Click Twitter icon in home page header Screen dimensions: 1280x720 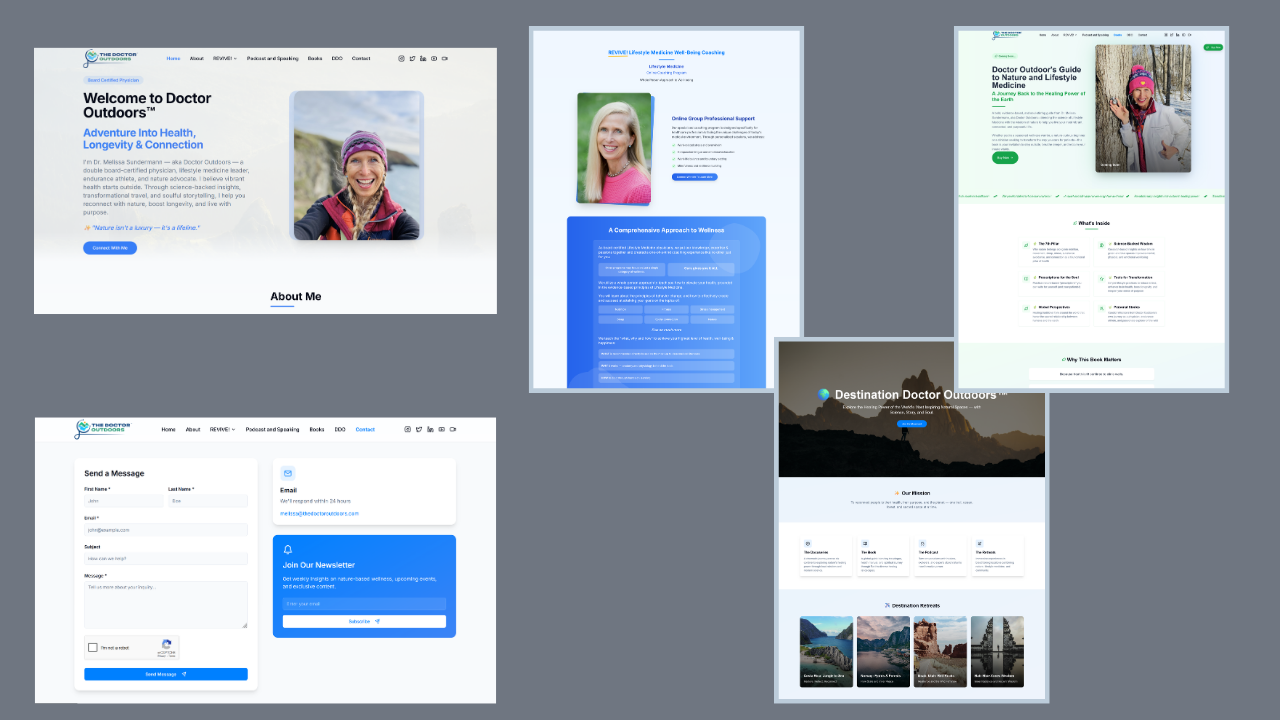pos(412,59)
